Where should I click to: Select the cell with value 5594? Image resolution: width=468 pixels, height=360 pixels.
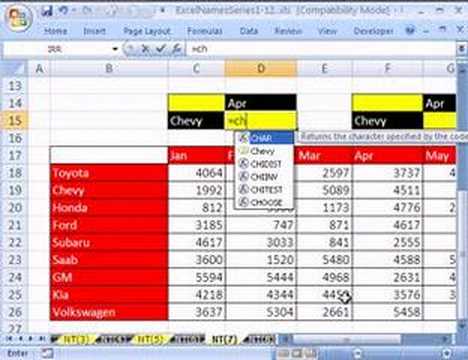pos(197,277)
